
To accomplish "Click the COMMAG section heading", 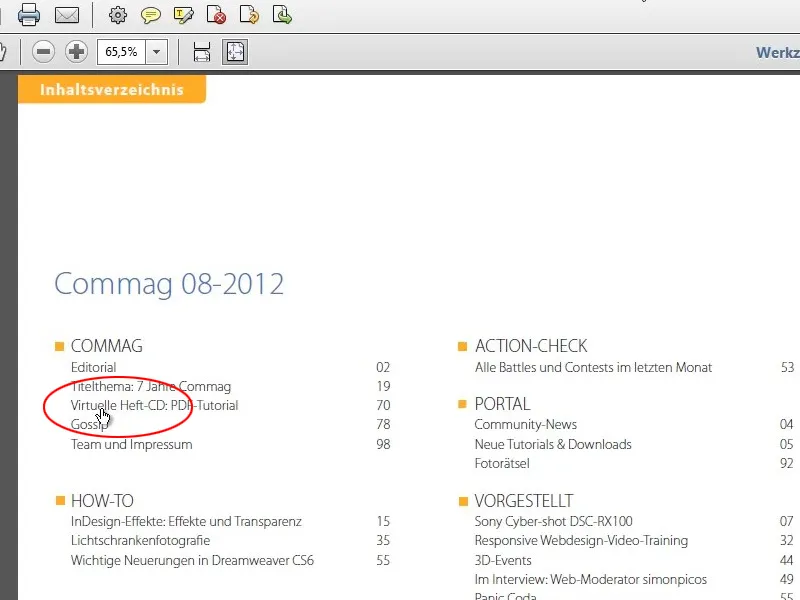I will 107,346.
